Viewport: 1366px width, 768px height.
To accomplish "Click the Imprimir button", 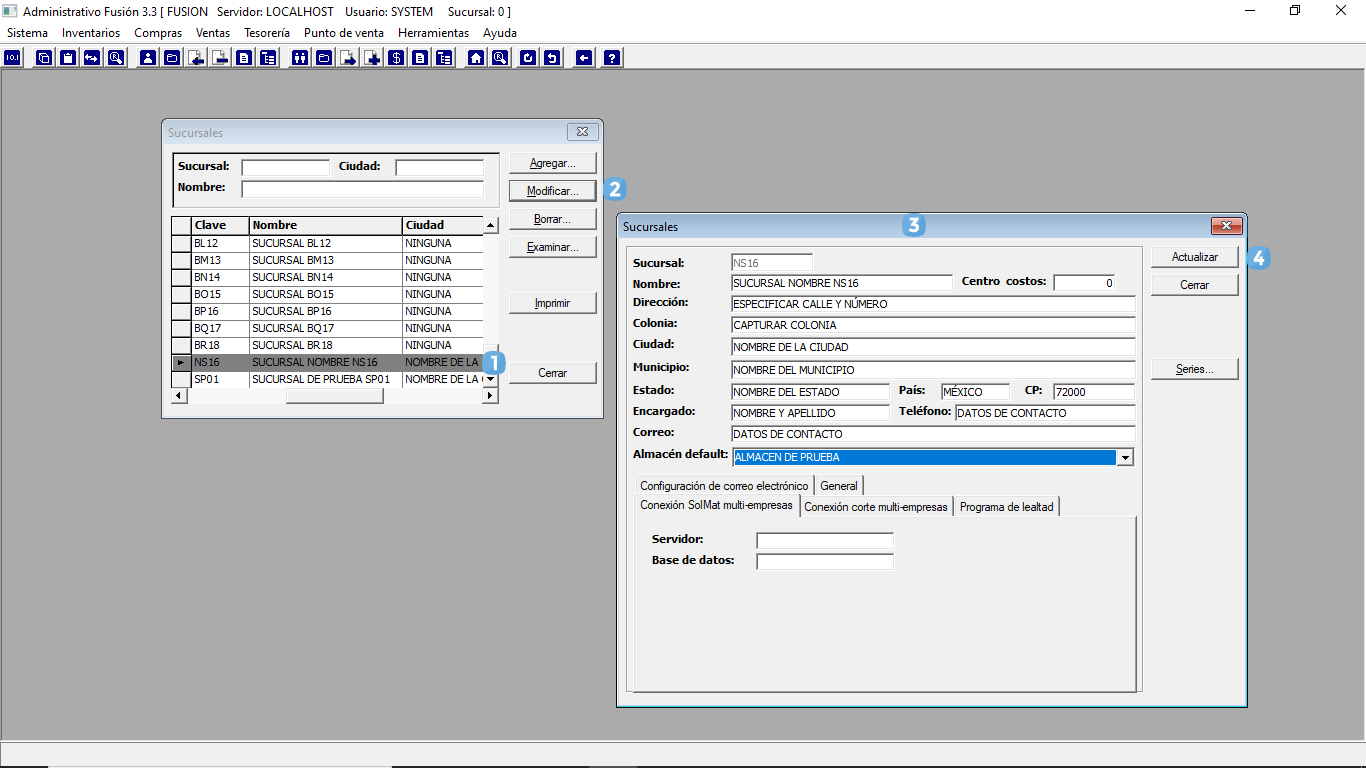I will [553, 303].
